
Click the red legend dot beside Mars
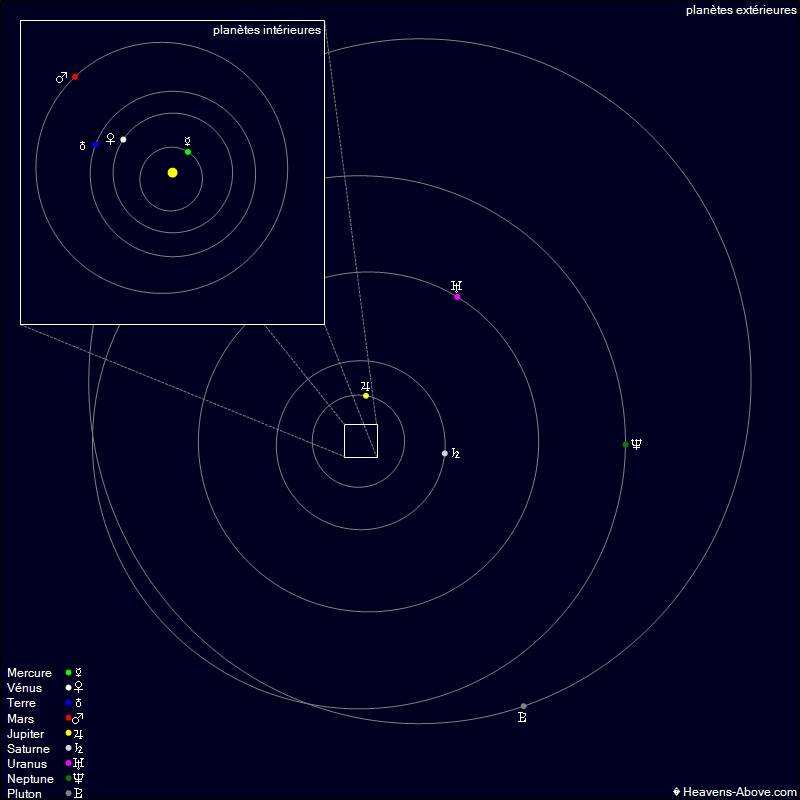(x=68, y=718)
